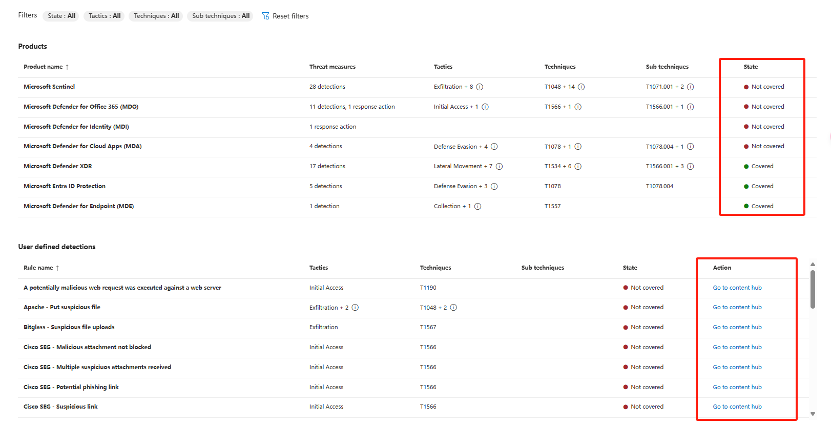The width and height of the screenshot is (832, 426).
Task: Go to content hub for Multiple suspicious attachments rule
Action: click(x=737, y=367)
